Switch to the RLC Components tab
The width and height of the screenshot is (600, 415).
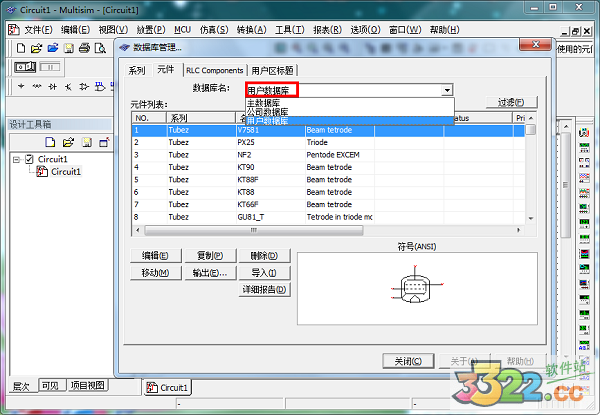215,70
